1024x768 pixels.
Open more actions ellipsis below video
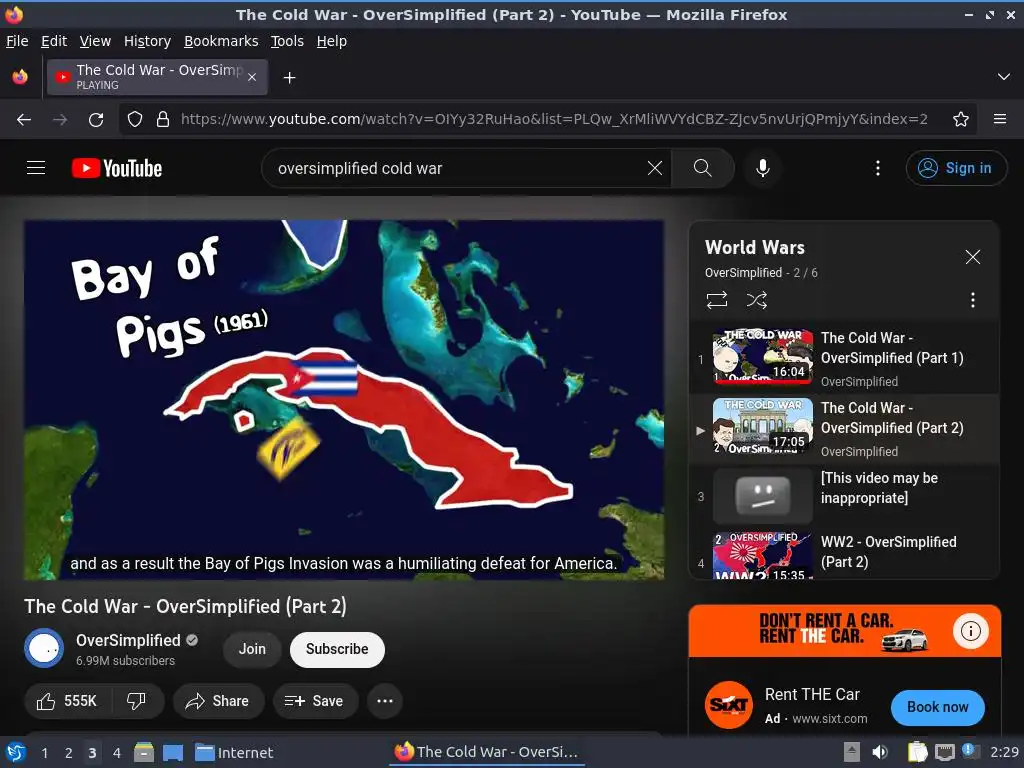(x=385, y=701)
